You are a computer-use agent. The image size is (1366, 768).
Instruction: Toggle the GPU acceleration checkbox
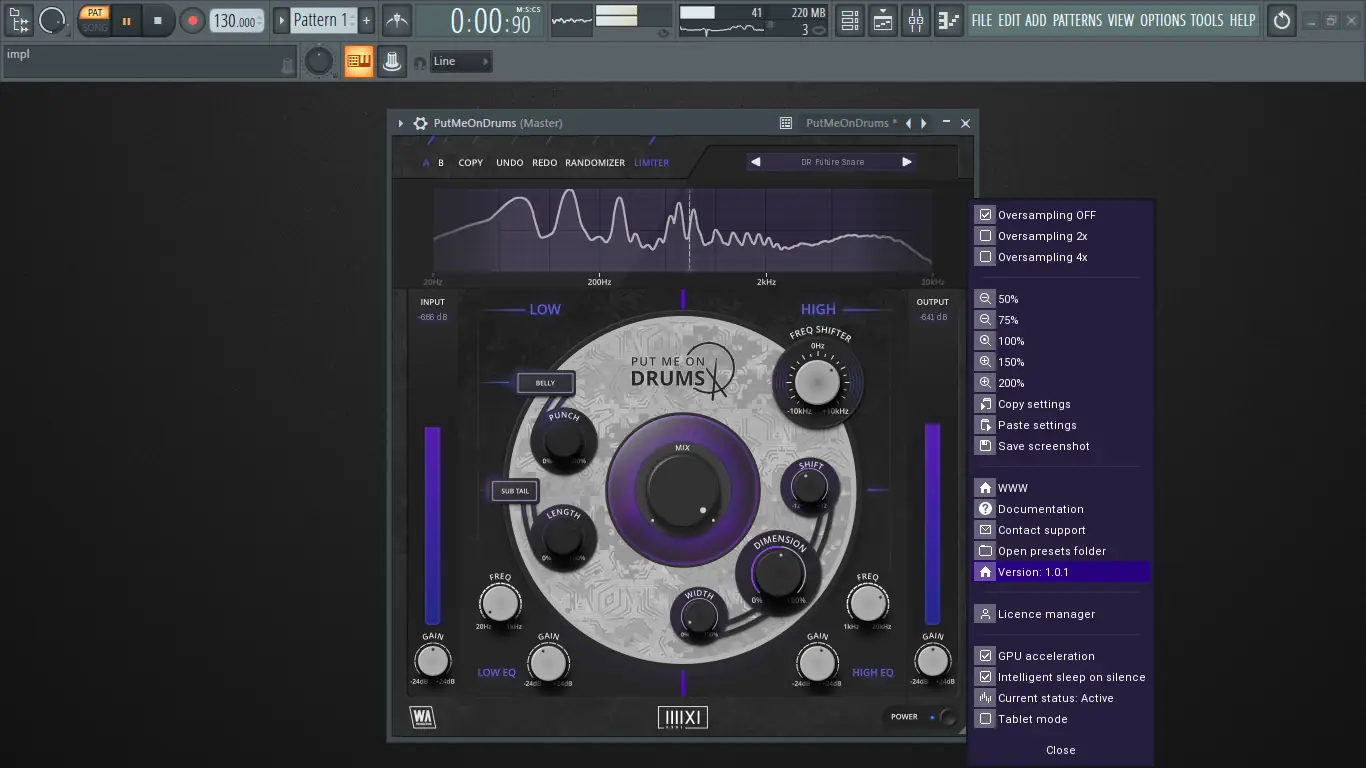[986, 656]
